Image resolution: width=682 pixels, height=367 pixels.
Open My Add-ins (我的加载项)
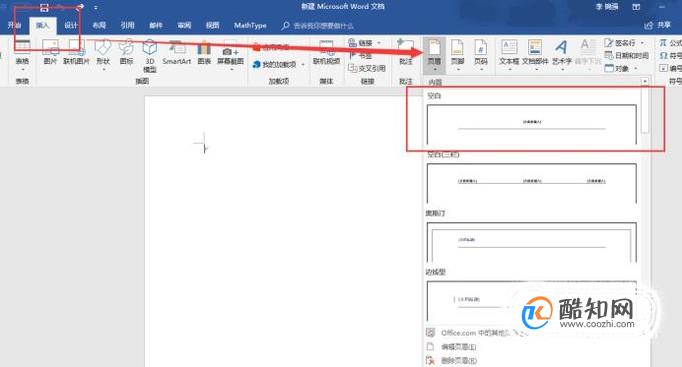278,64
